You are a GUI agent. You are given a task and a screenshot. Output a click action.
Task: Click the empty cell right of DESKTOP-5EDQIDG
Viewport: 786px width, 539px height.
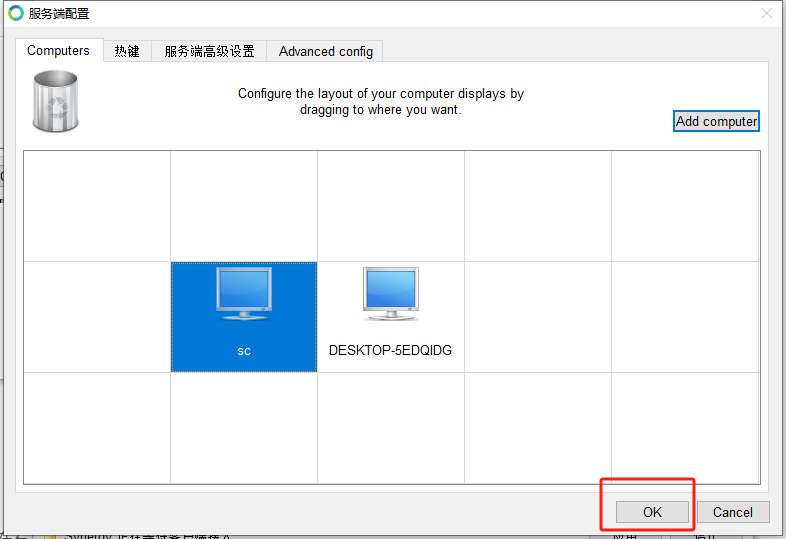(537, 317)
